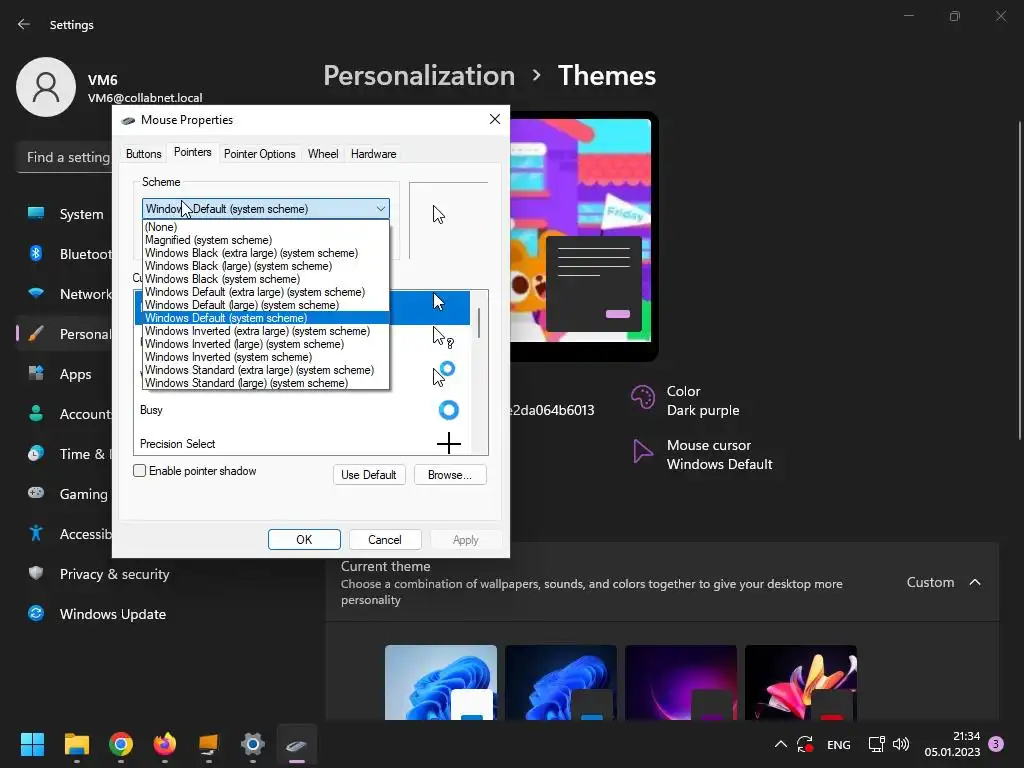Collapse the Scheme dropdown arrow
The width and height of the screenshot is (1024, 768).
pyautogui.click(x=381, y=209)
